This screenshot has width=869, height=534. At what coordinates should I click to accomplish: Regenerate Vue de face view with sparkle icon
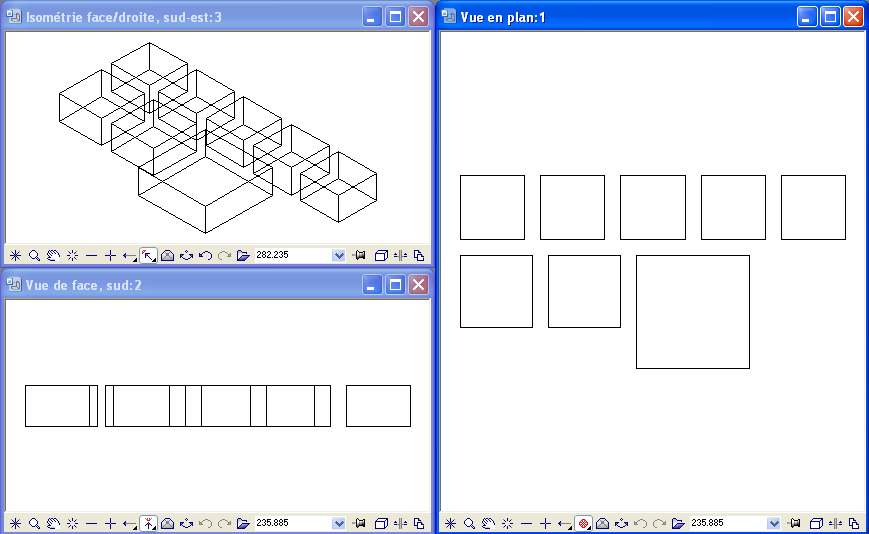pos(73,523)
